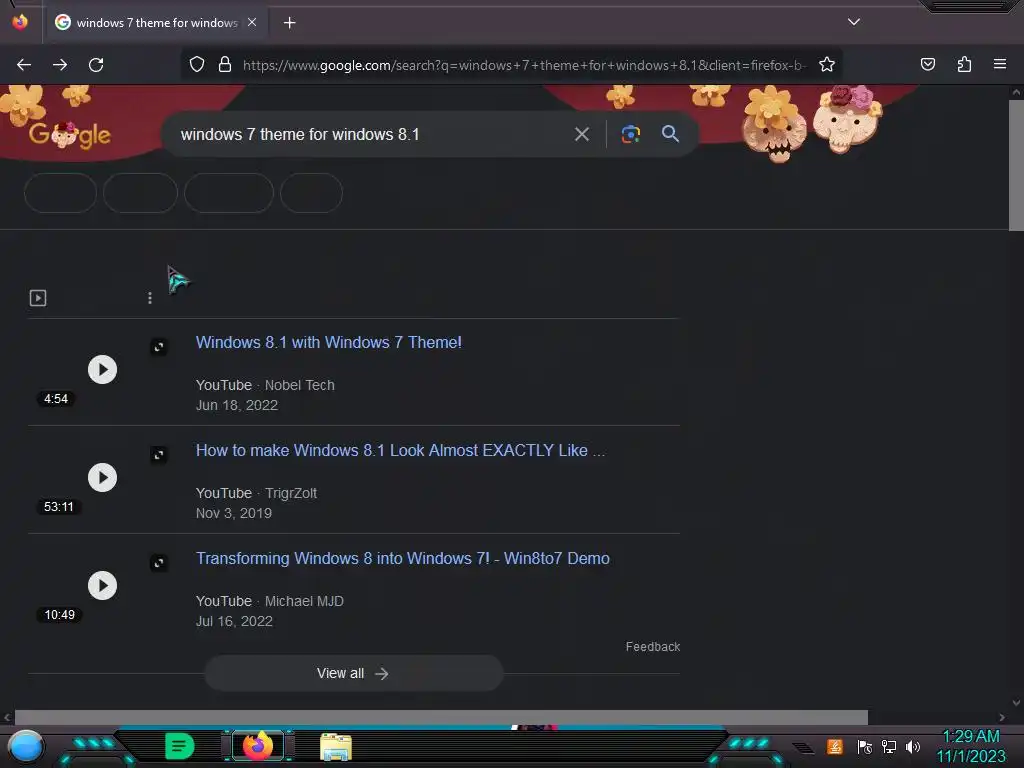Play the 4:54 Nobel Tech video
The image size is (1024, 768).
click(x=103, y=370)
